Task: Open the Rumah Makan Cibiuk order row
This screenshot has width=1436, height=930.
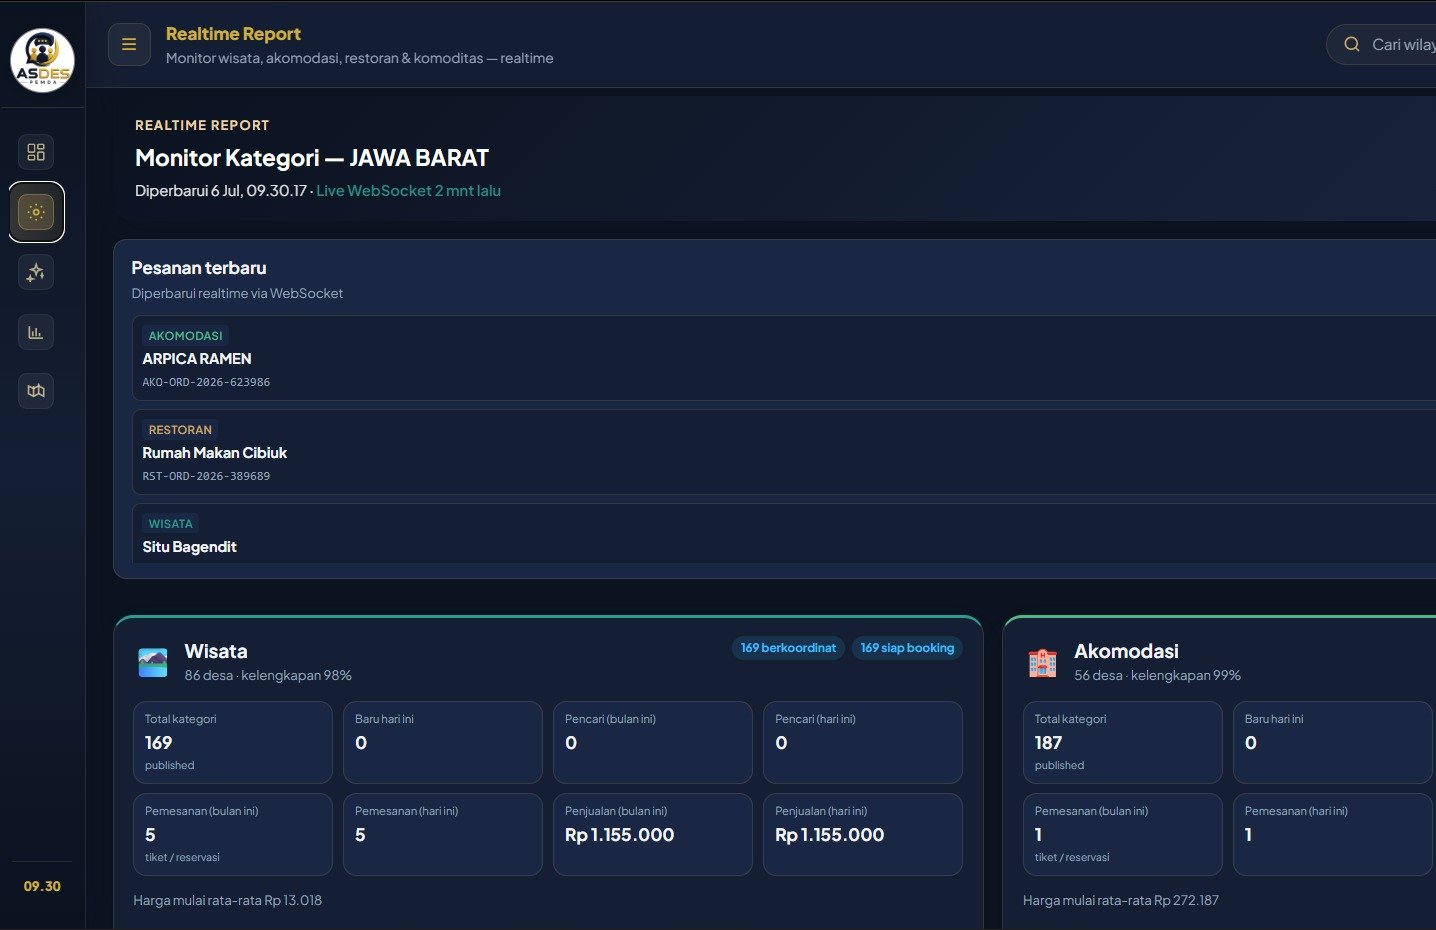Action: click(784, 452)
